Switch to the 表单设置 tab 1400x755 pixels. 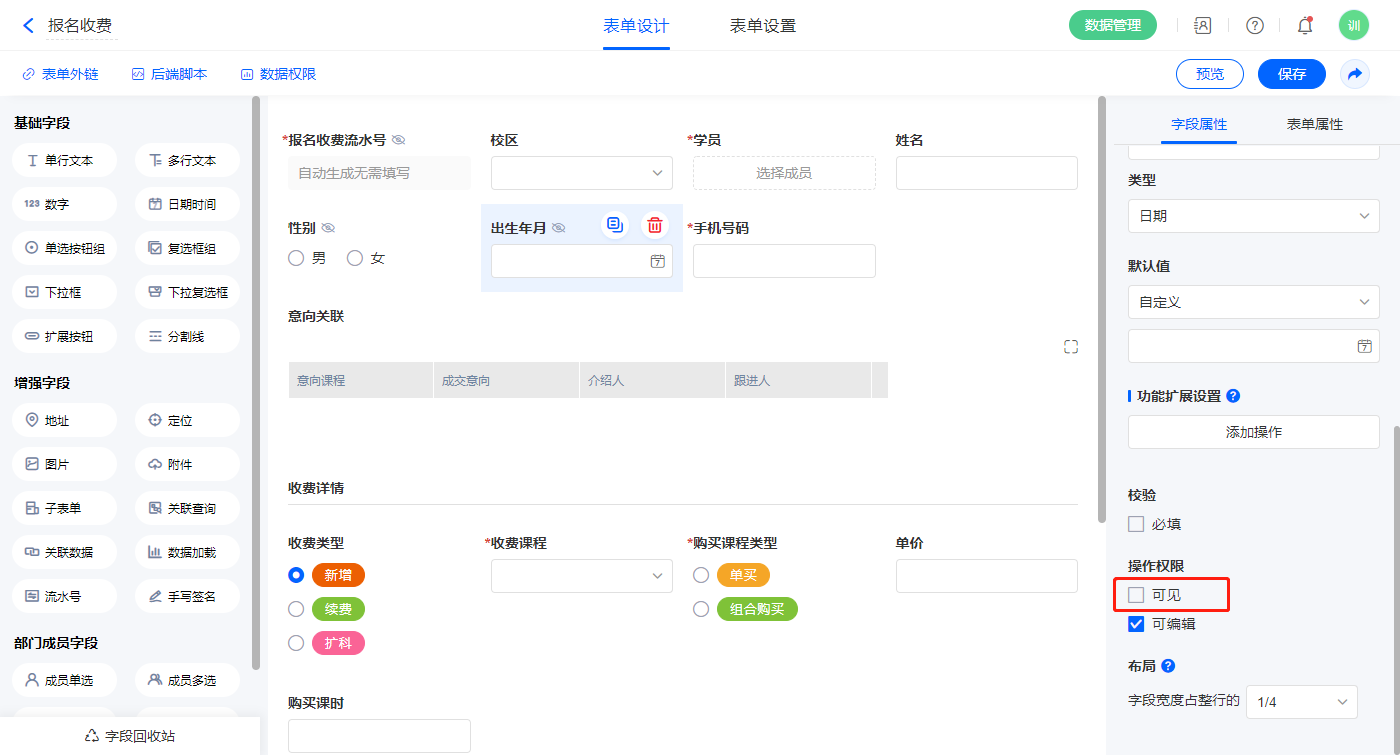click(x=762, y=26)
